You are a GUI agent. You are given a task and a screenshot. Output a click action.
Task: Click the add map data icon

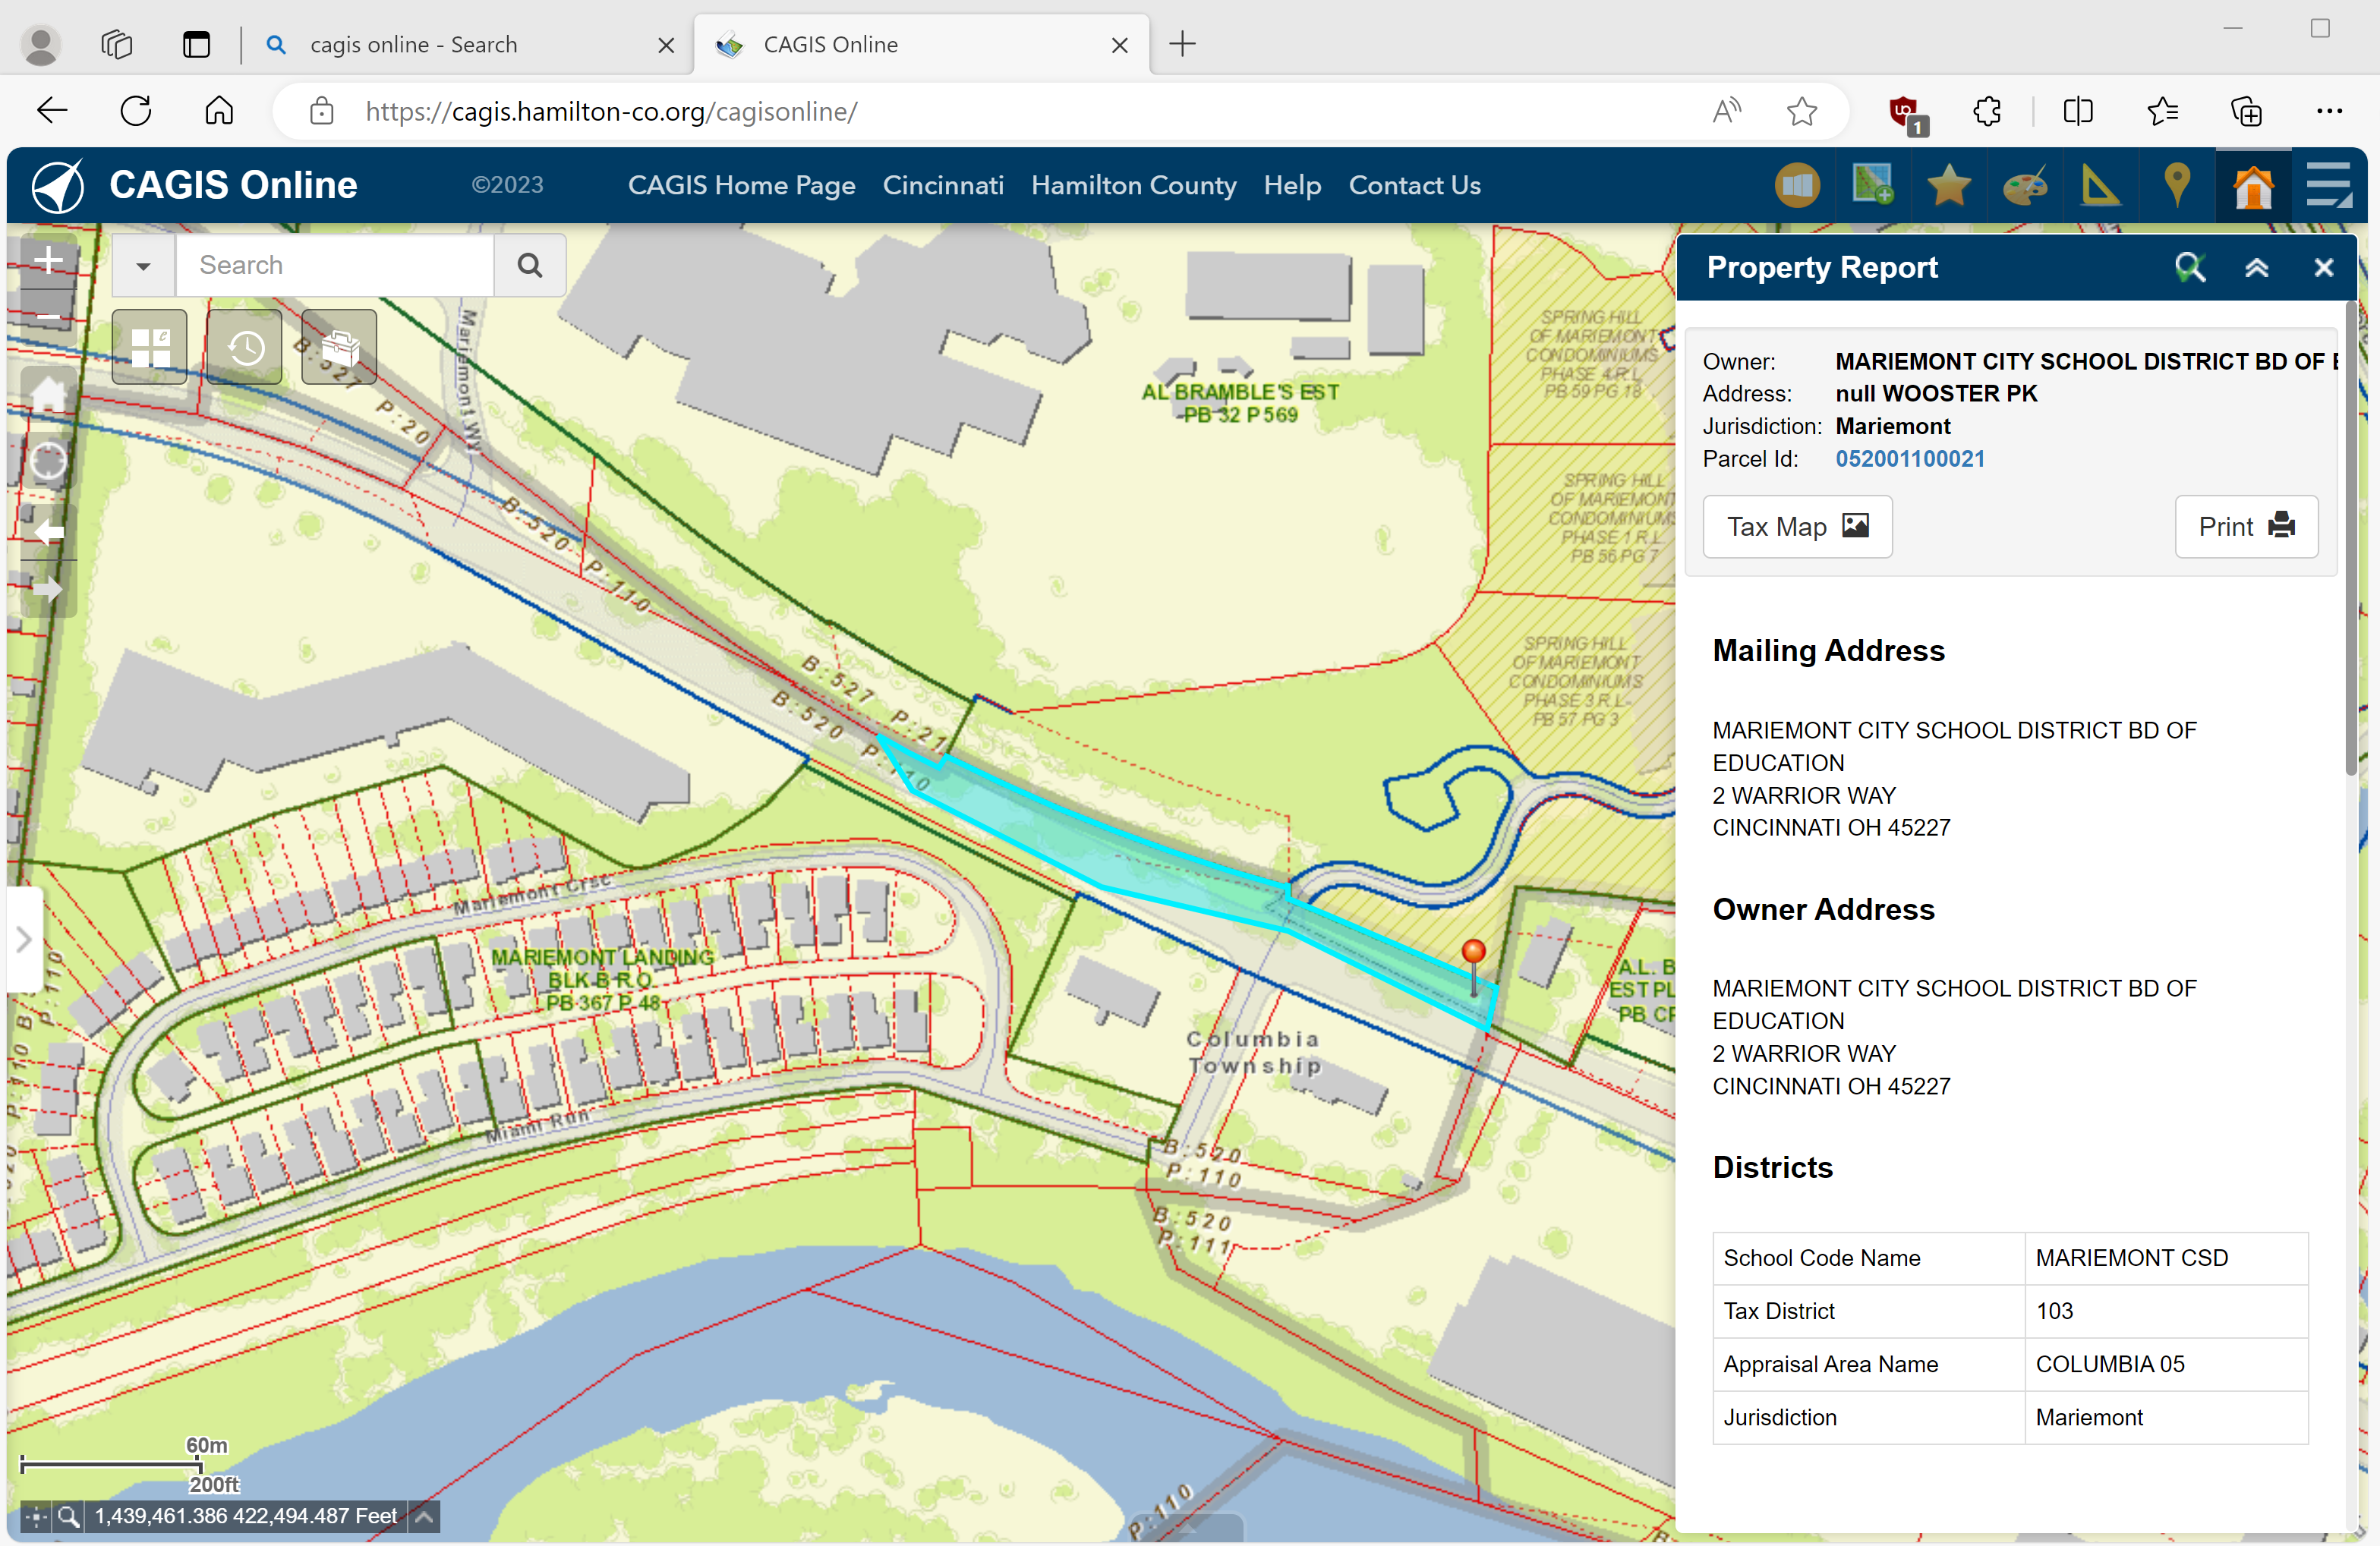(1872, 186)
